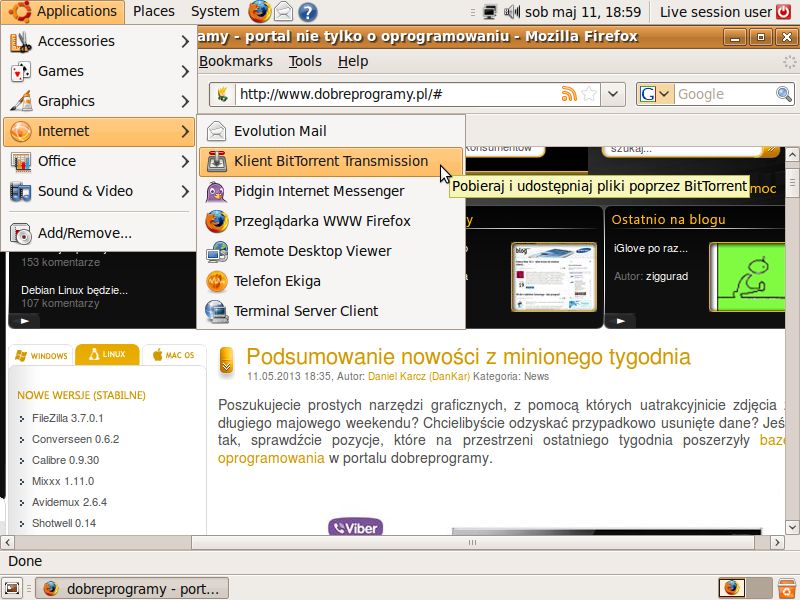Open Firefox Tools menu

[x=305, y=61]
